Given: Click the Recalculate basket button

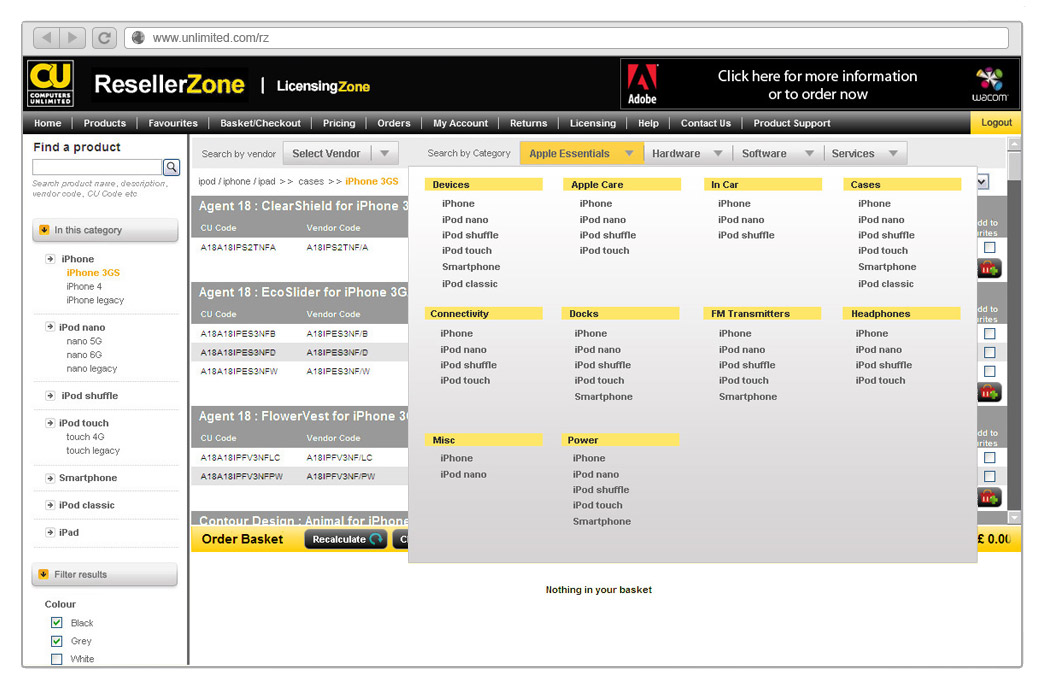Looking at the screenshot, I should (347, 539).
